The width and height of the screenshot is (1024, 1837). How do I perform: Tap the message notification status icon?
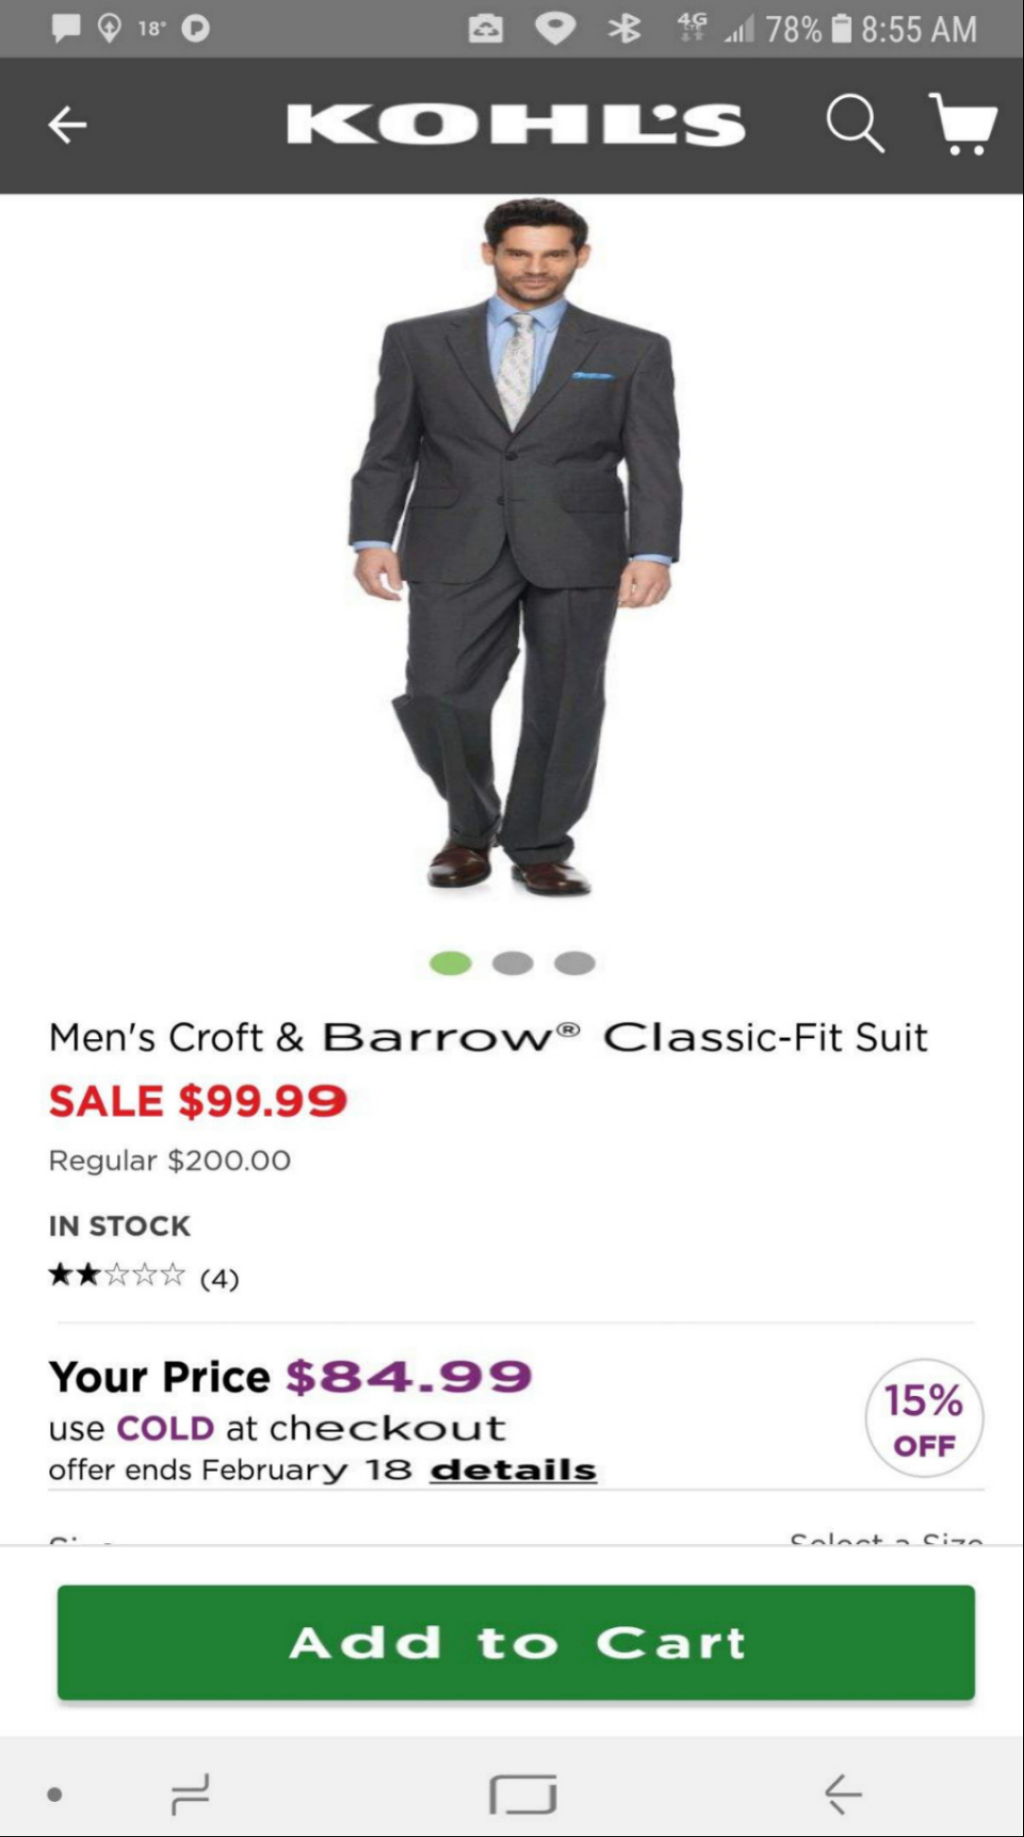click(66, 28)
